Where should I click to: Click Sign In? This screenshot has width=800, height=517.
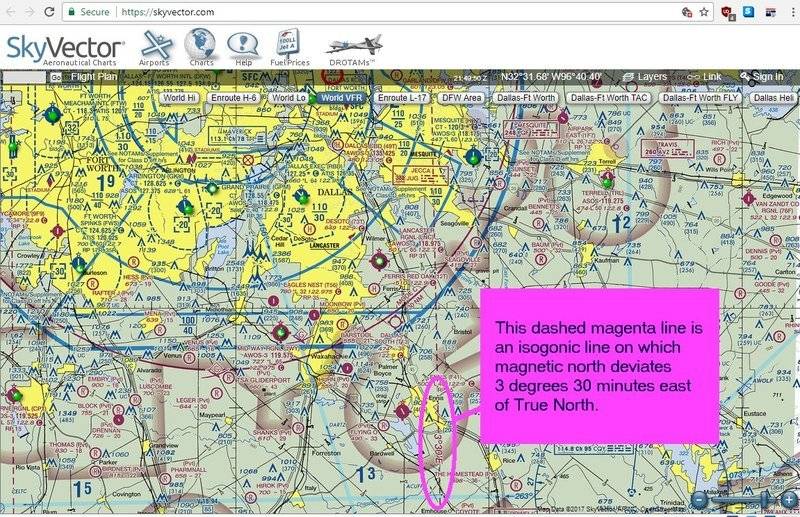coord(761,77)
